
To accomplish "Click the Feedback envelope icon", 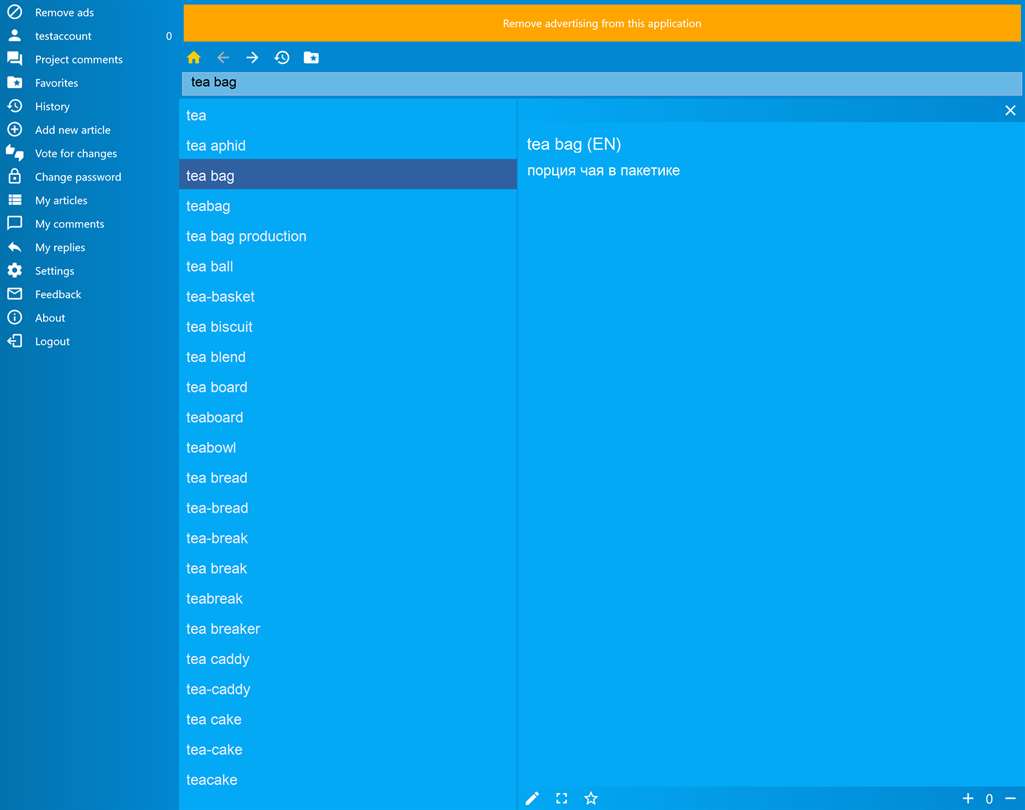I will click(14, 294).
